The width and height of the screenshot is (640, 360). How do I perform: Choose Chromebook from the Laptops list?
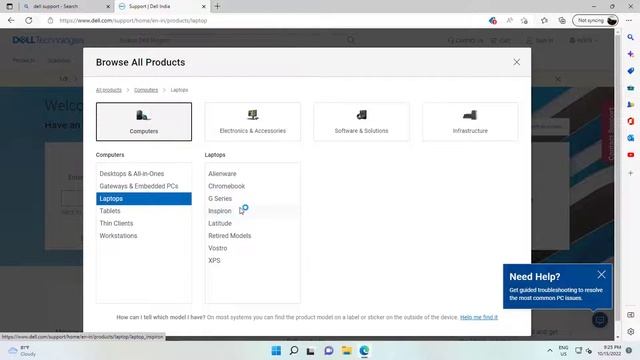(x=253, y=186)
